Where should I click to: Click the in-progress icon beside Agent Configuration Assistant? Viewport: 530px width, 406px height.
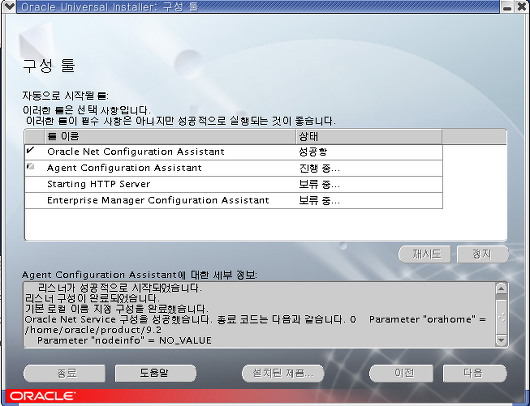tap(31, 166)
